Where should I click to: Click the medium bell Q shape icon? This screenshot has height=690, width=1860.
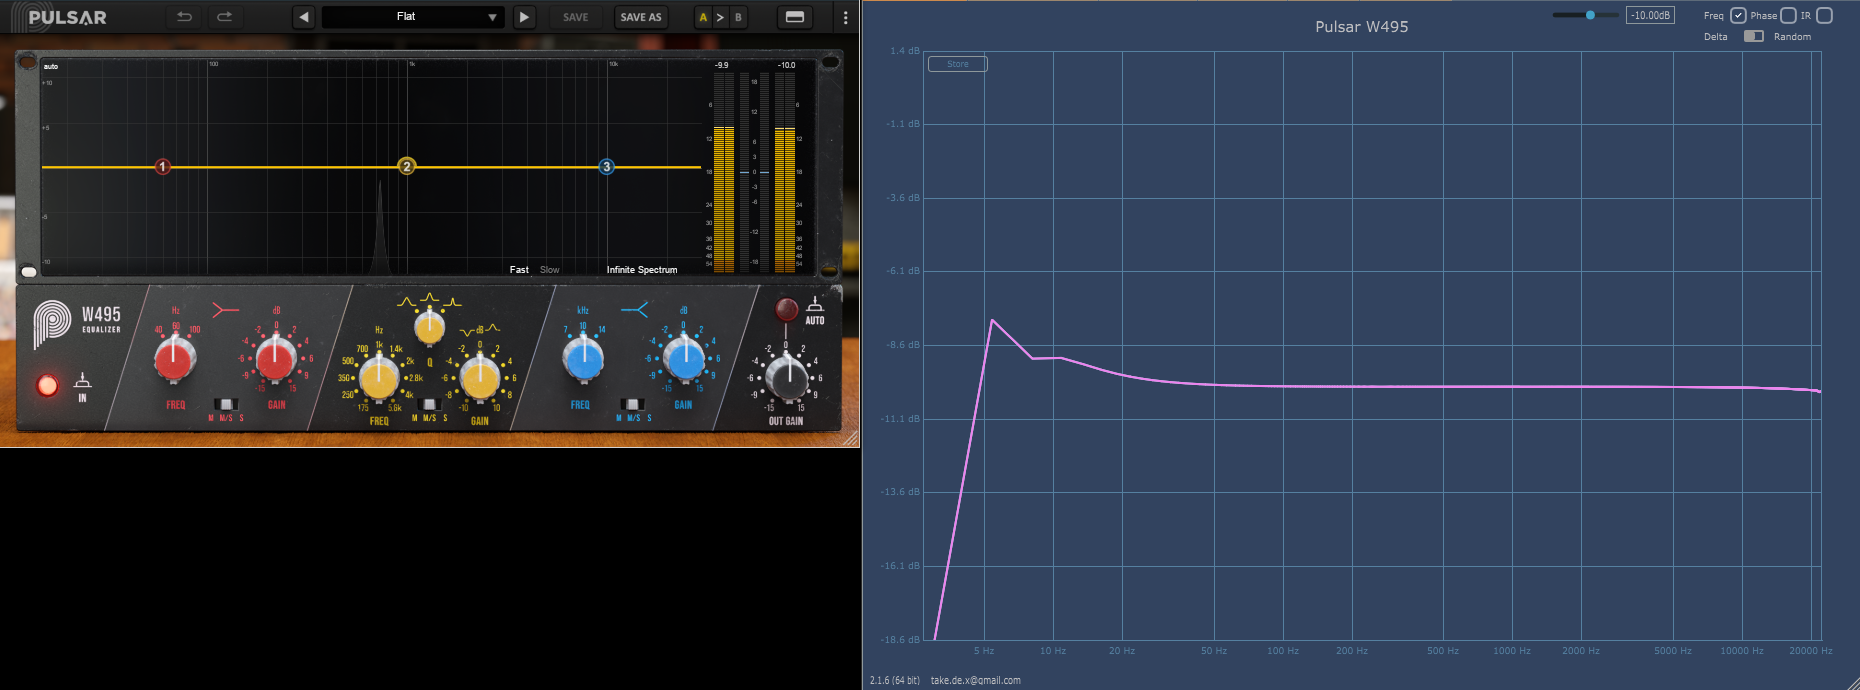429,297
